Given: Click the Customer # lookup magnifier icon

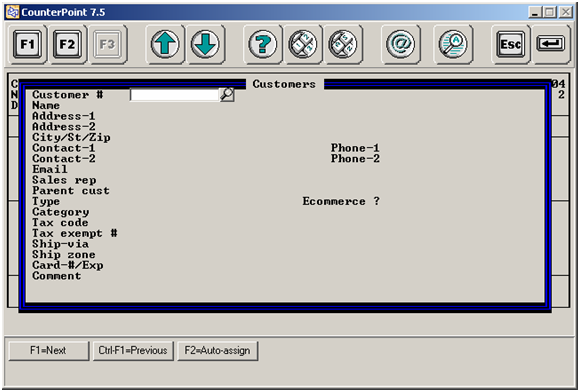Looking at the screenshot, I should (227, 95).
